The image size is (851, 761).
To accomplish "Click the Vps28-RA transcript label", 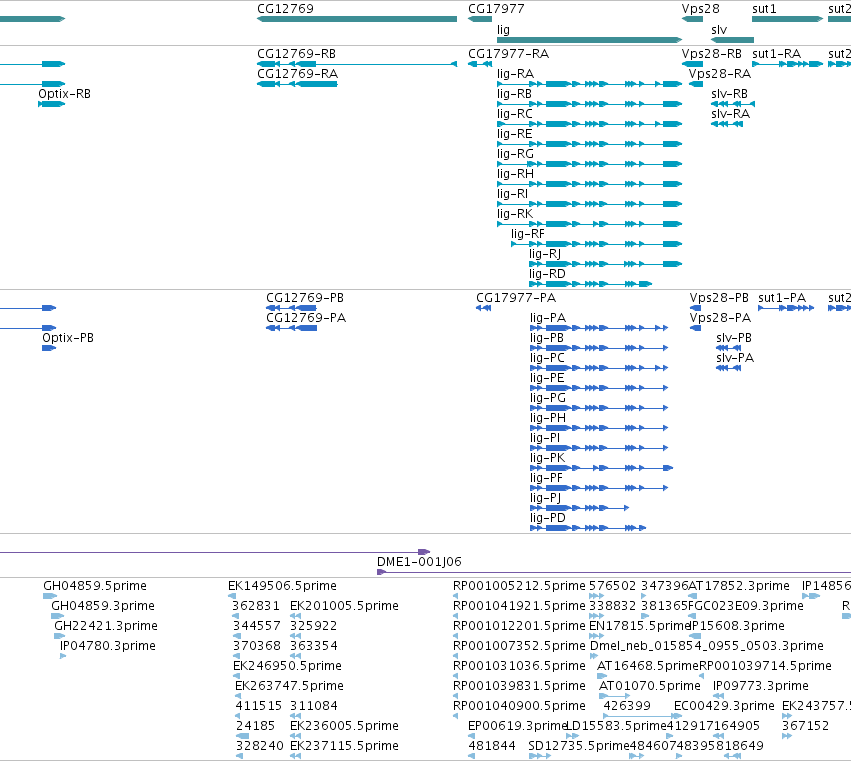I will [720, 74].
